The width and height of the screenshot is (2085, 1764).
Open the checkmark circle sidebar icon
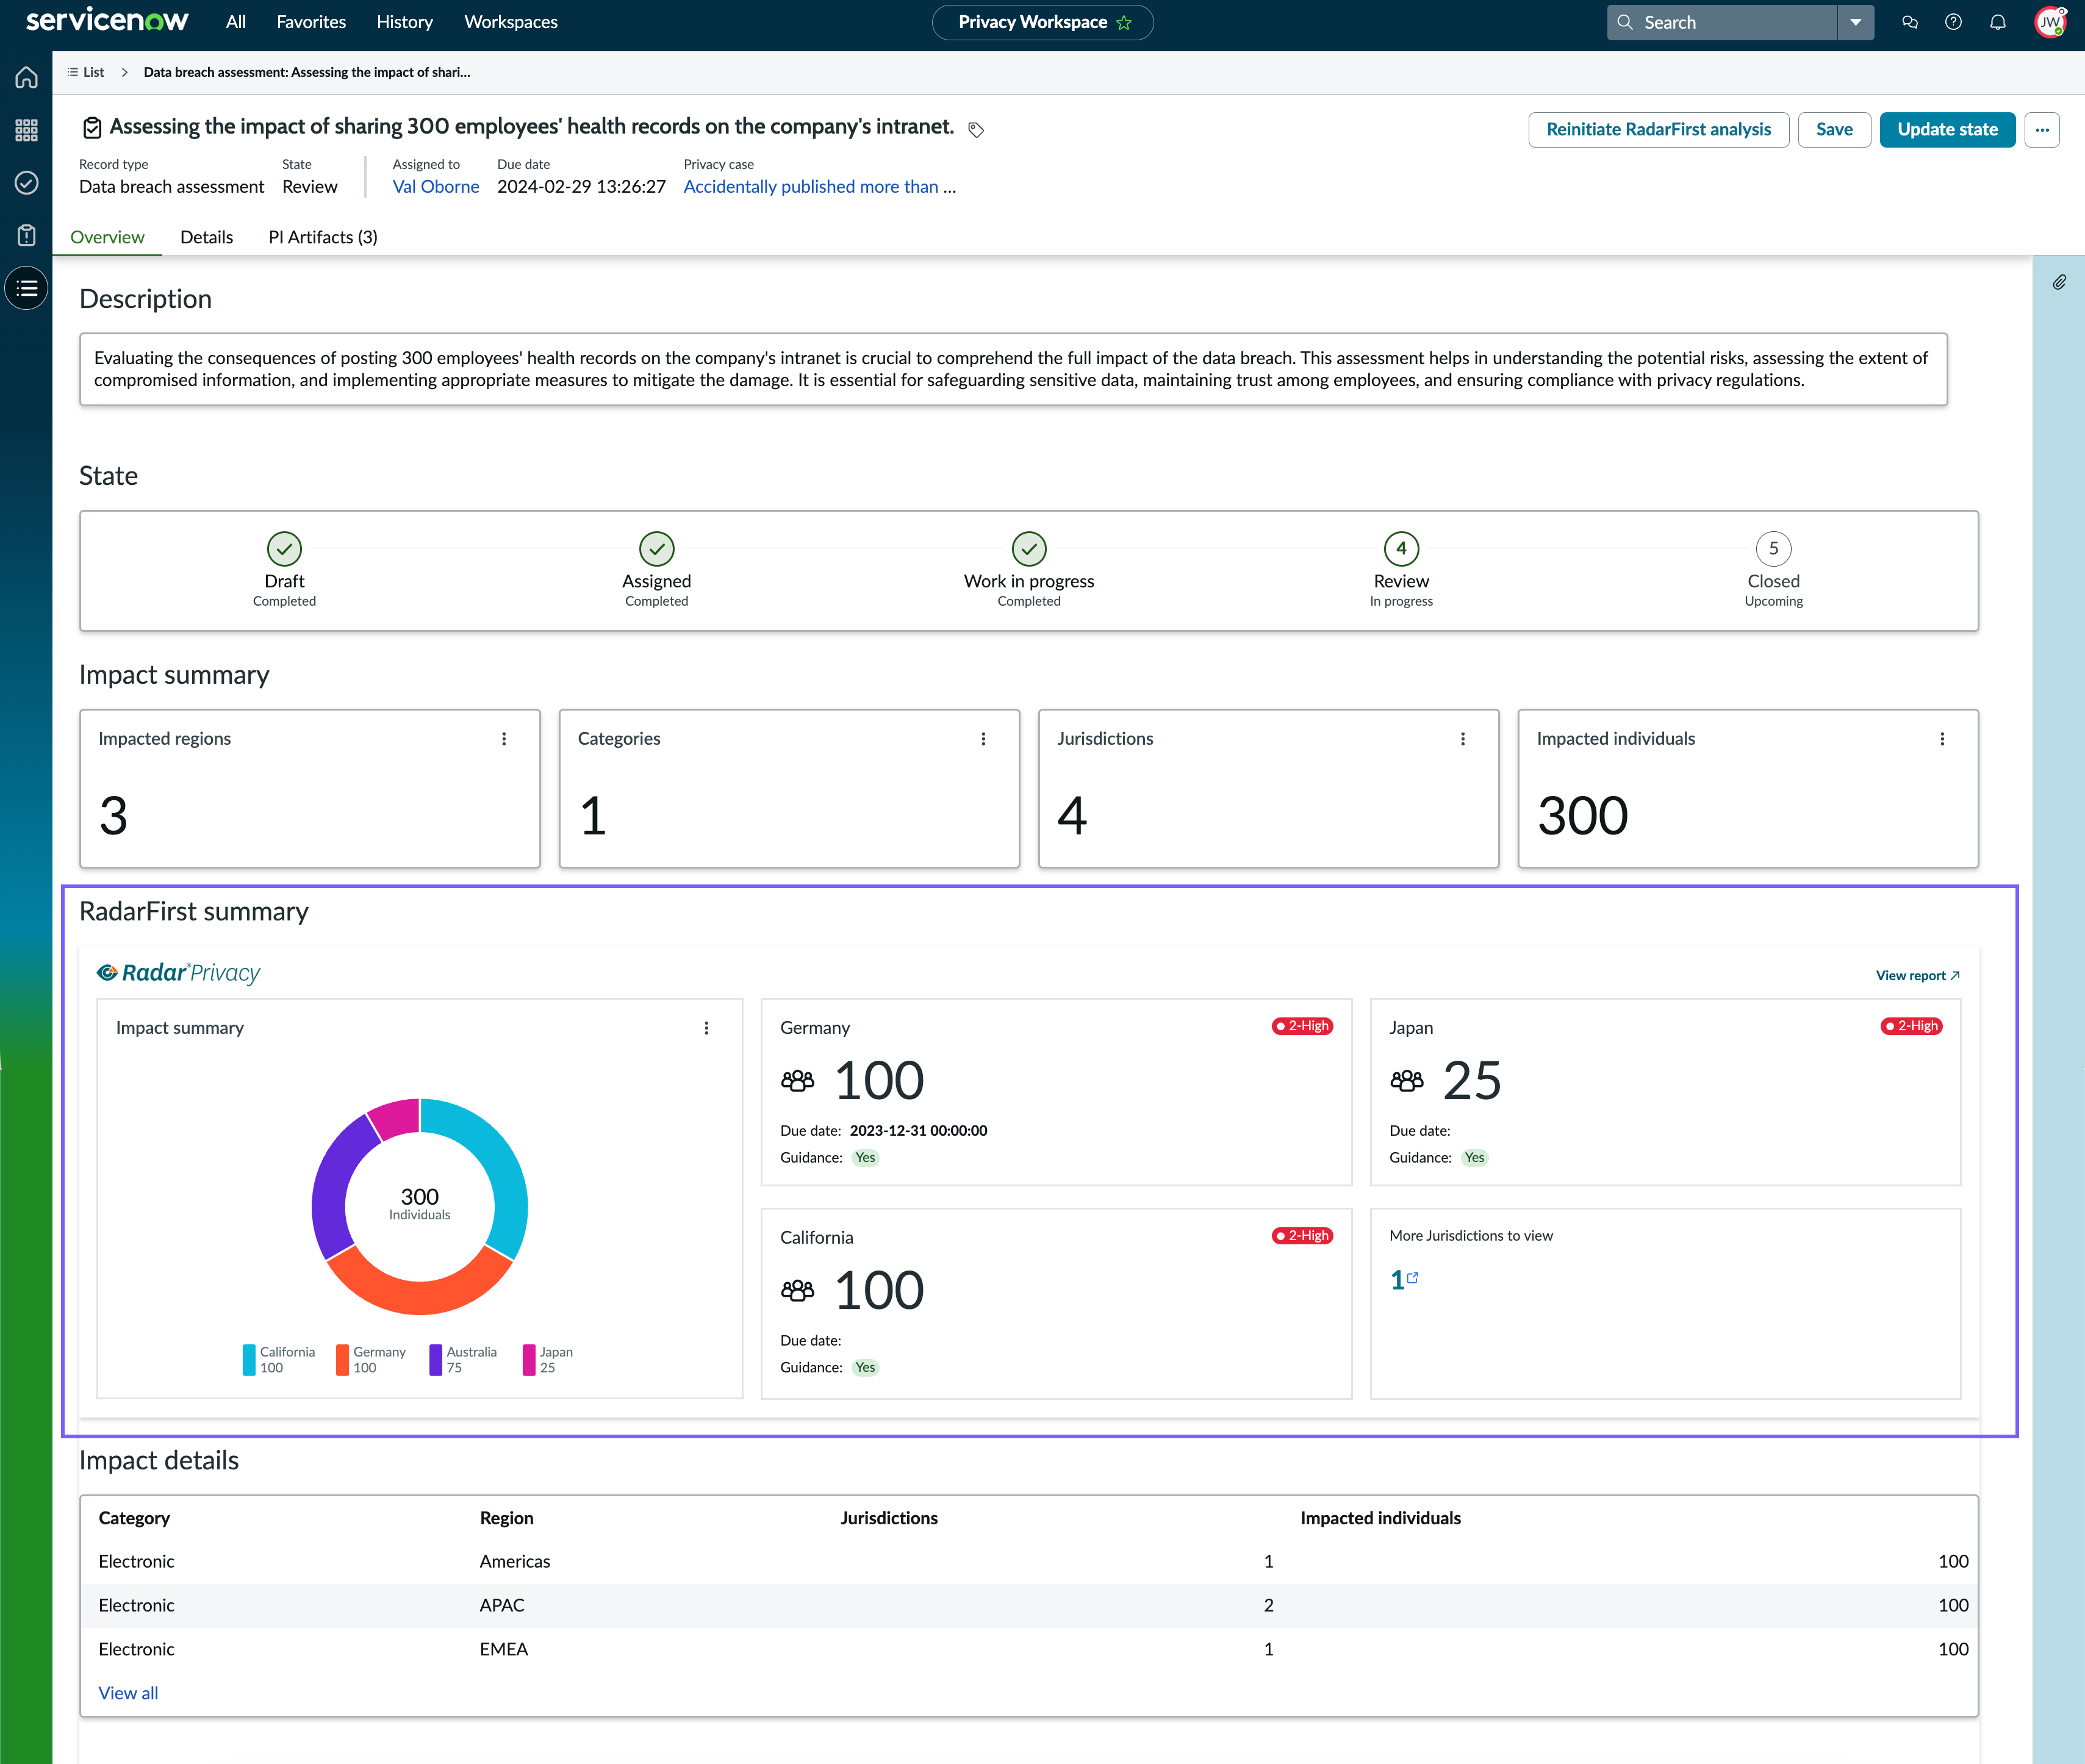pos(27,183)
